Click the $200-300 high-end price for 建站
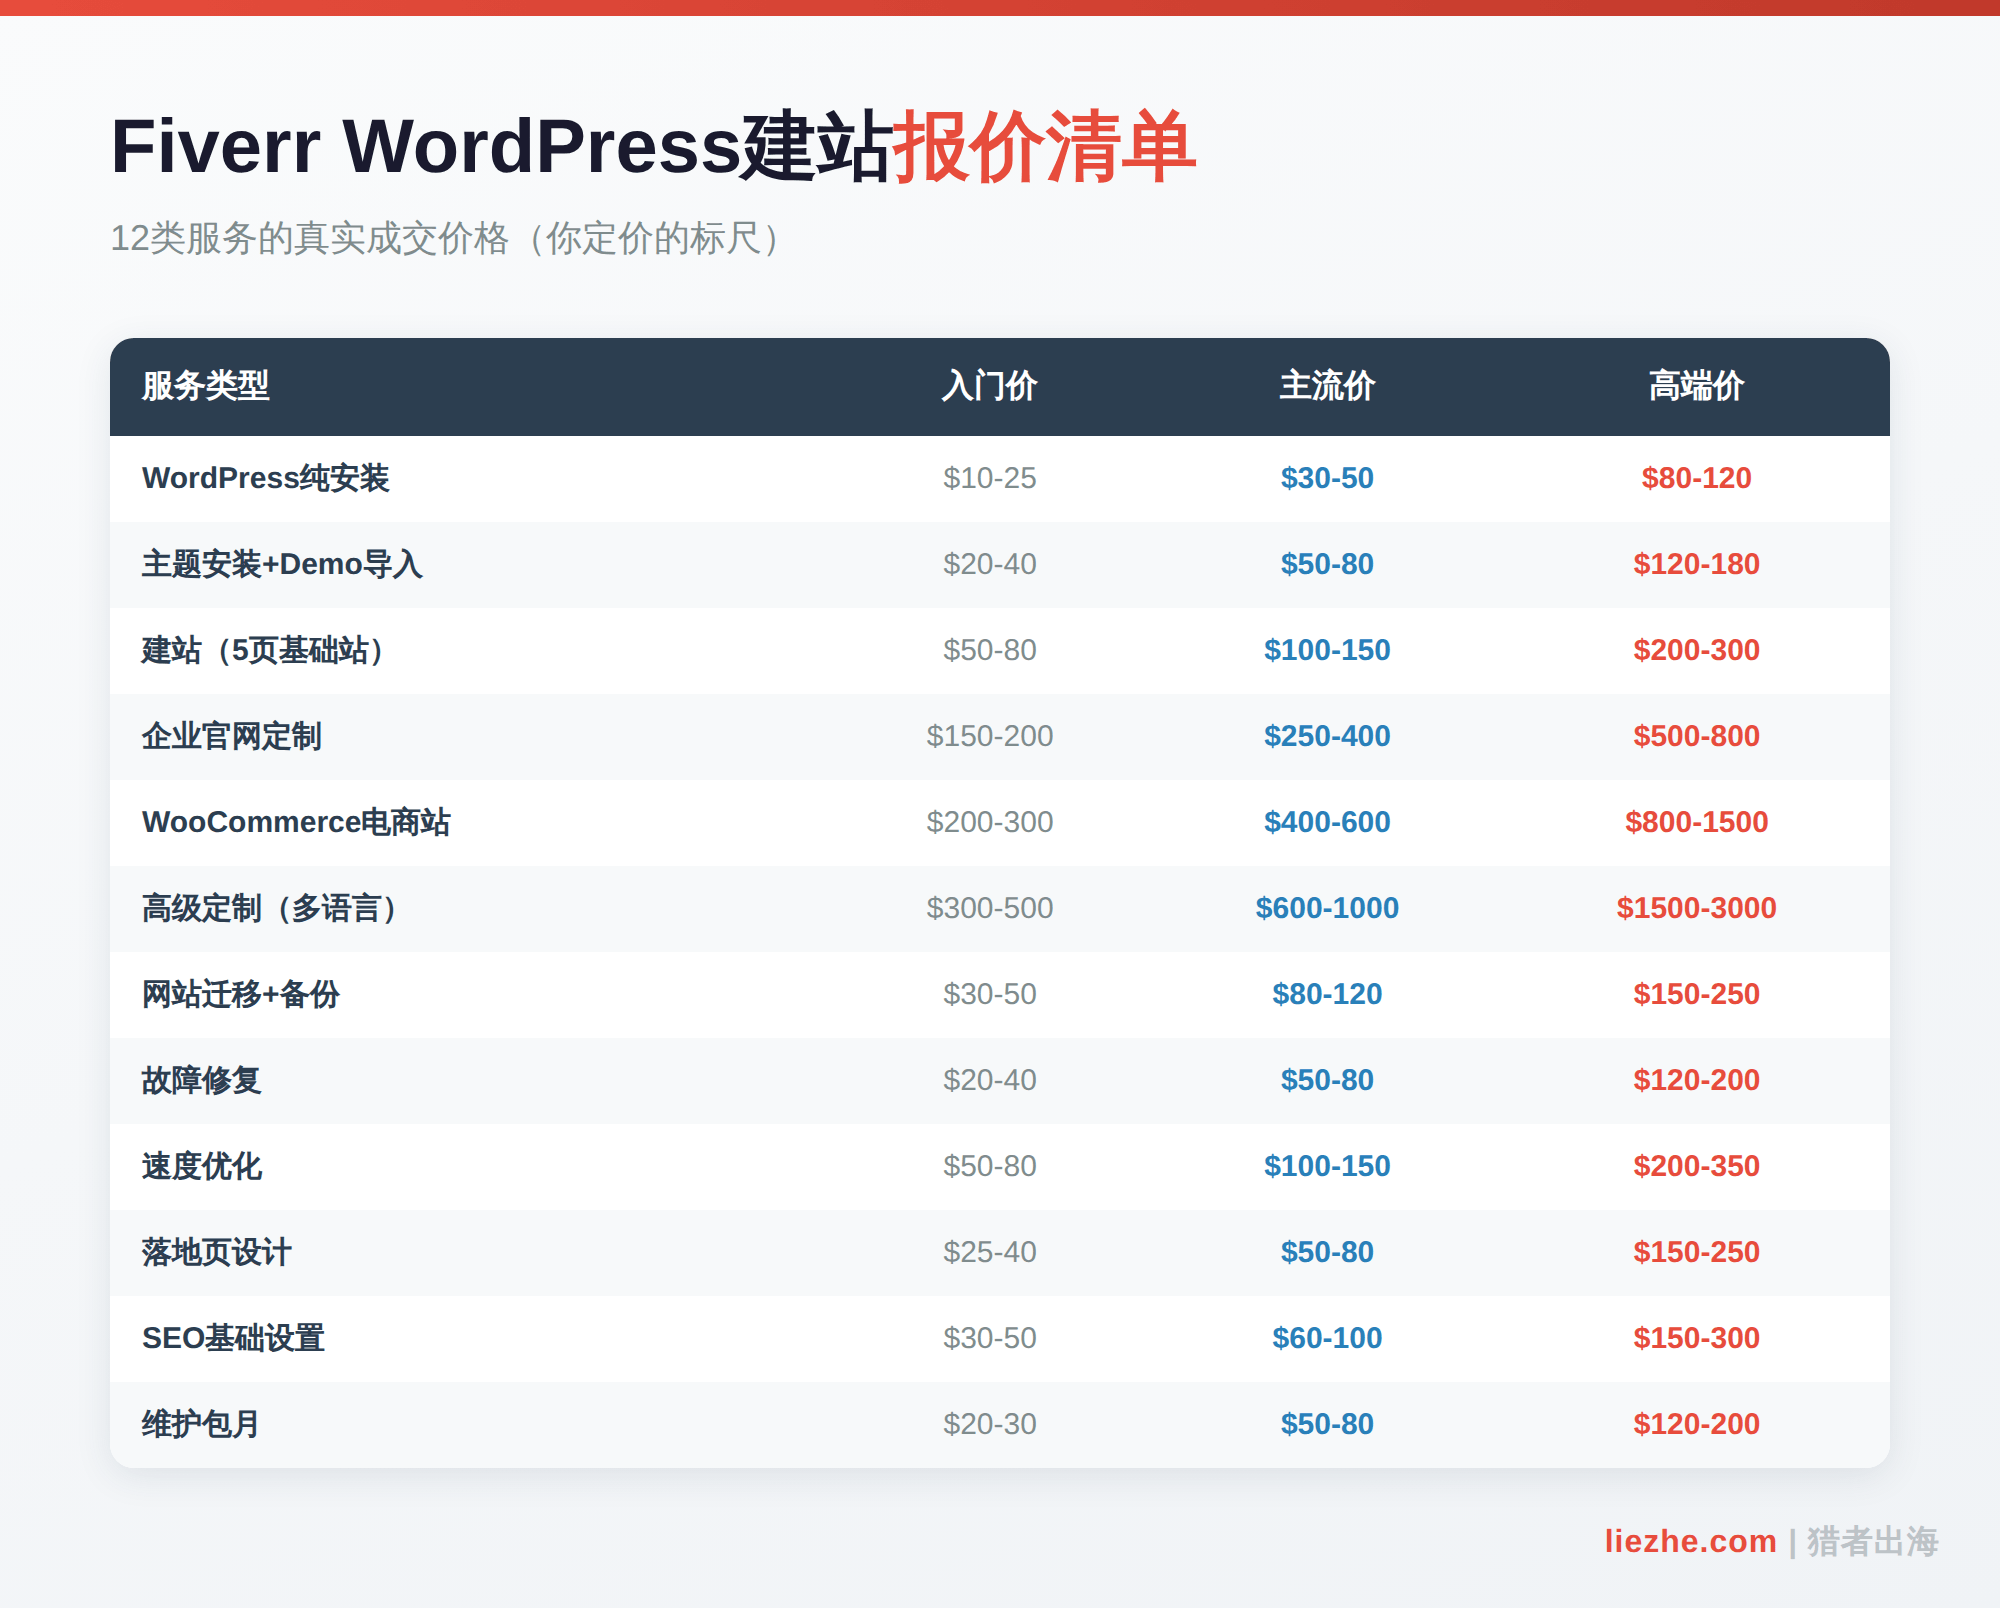The image size is (2000, 1610). 1696,650
